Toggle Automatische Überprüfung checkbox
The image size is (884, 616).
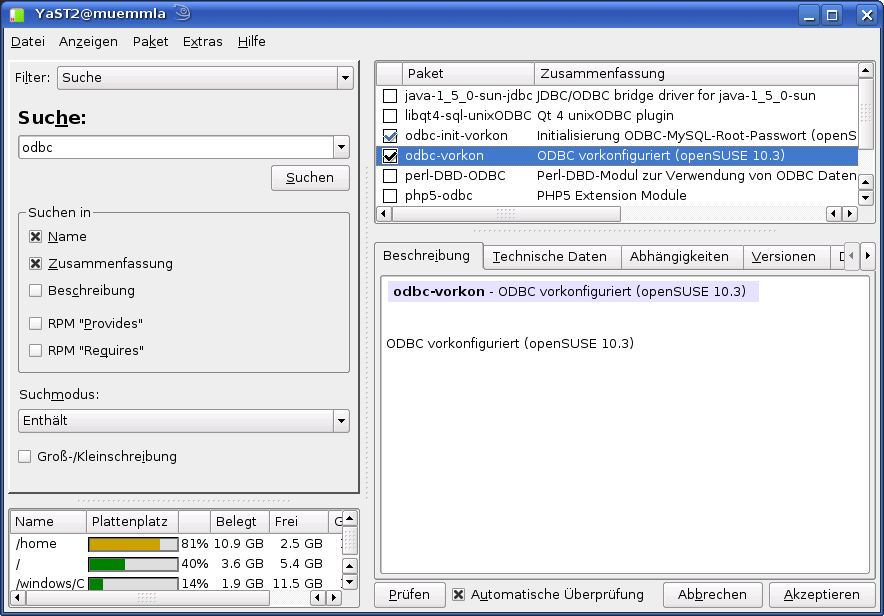coord(459,594)
